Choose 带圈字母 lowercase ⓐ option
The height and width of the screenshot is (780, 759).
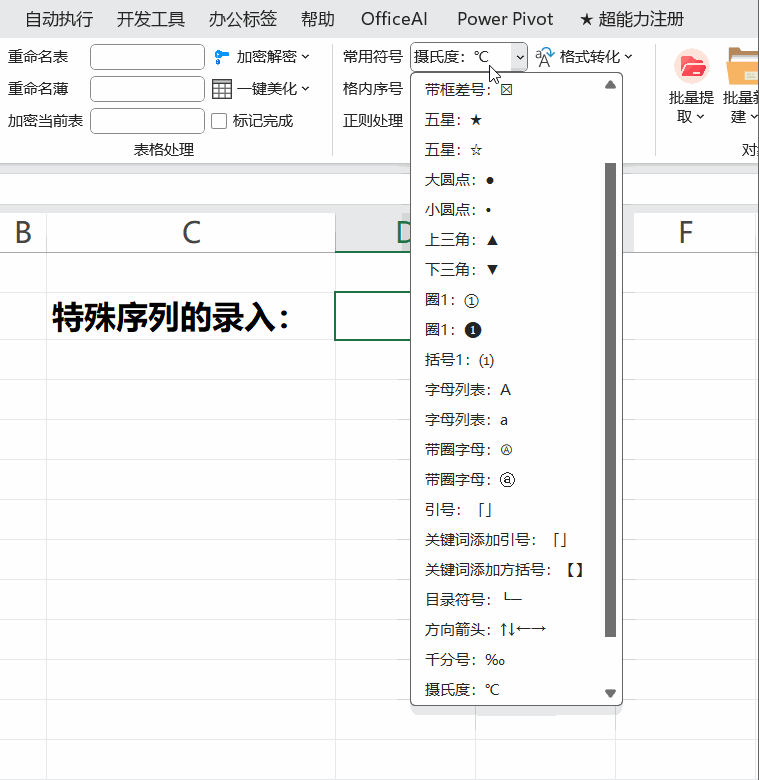tap(507, 480)
